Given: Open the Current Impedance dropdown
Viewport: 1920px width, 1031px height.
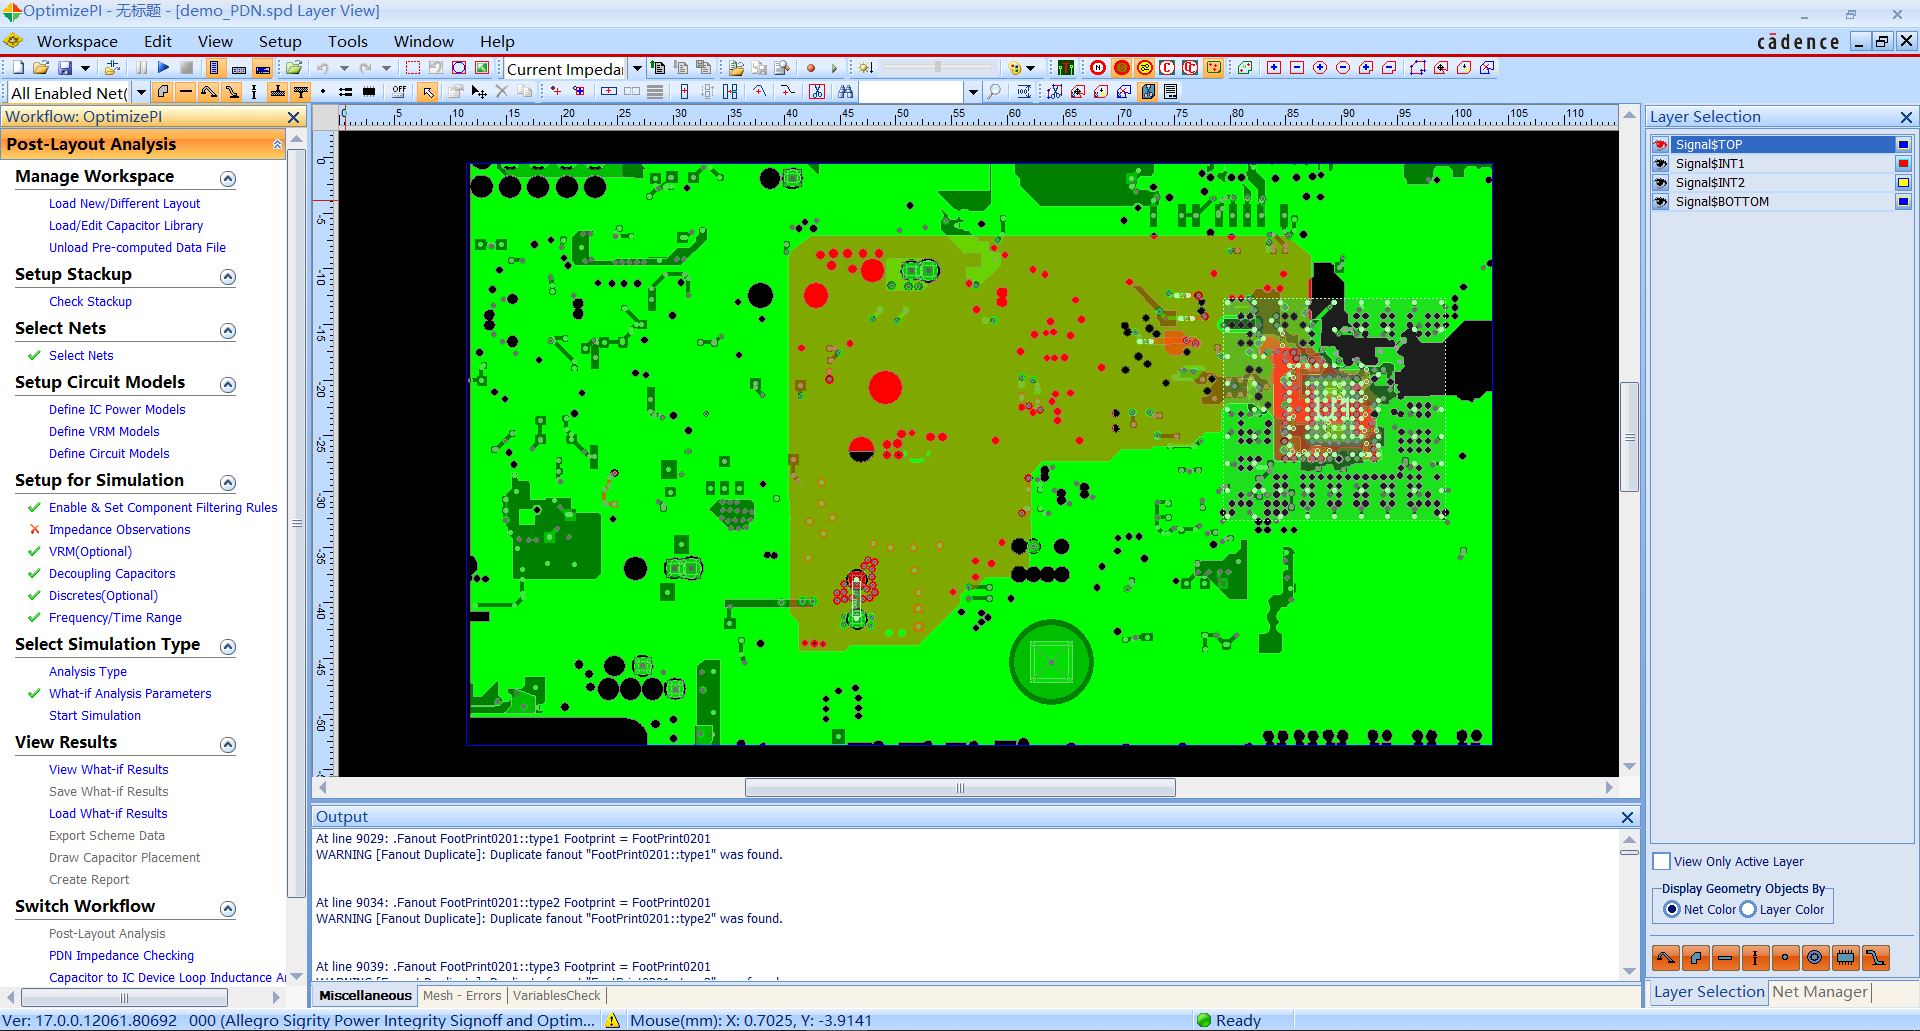Looking at the screenshot, I should (637, 69).
